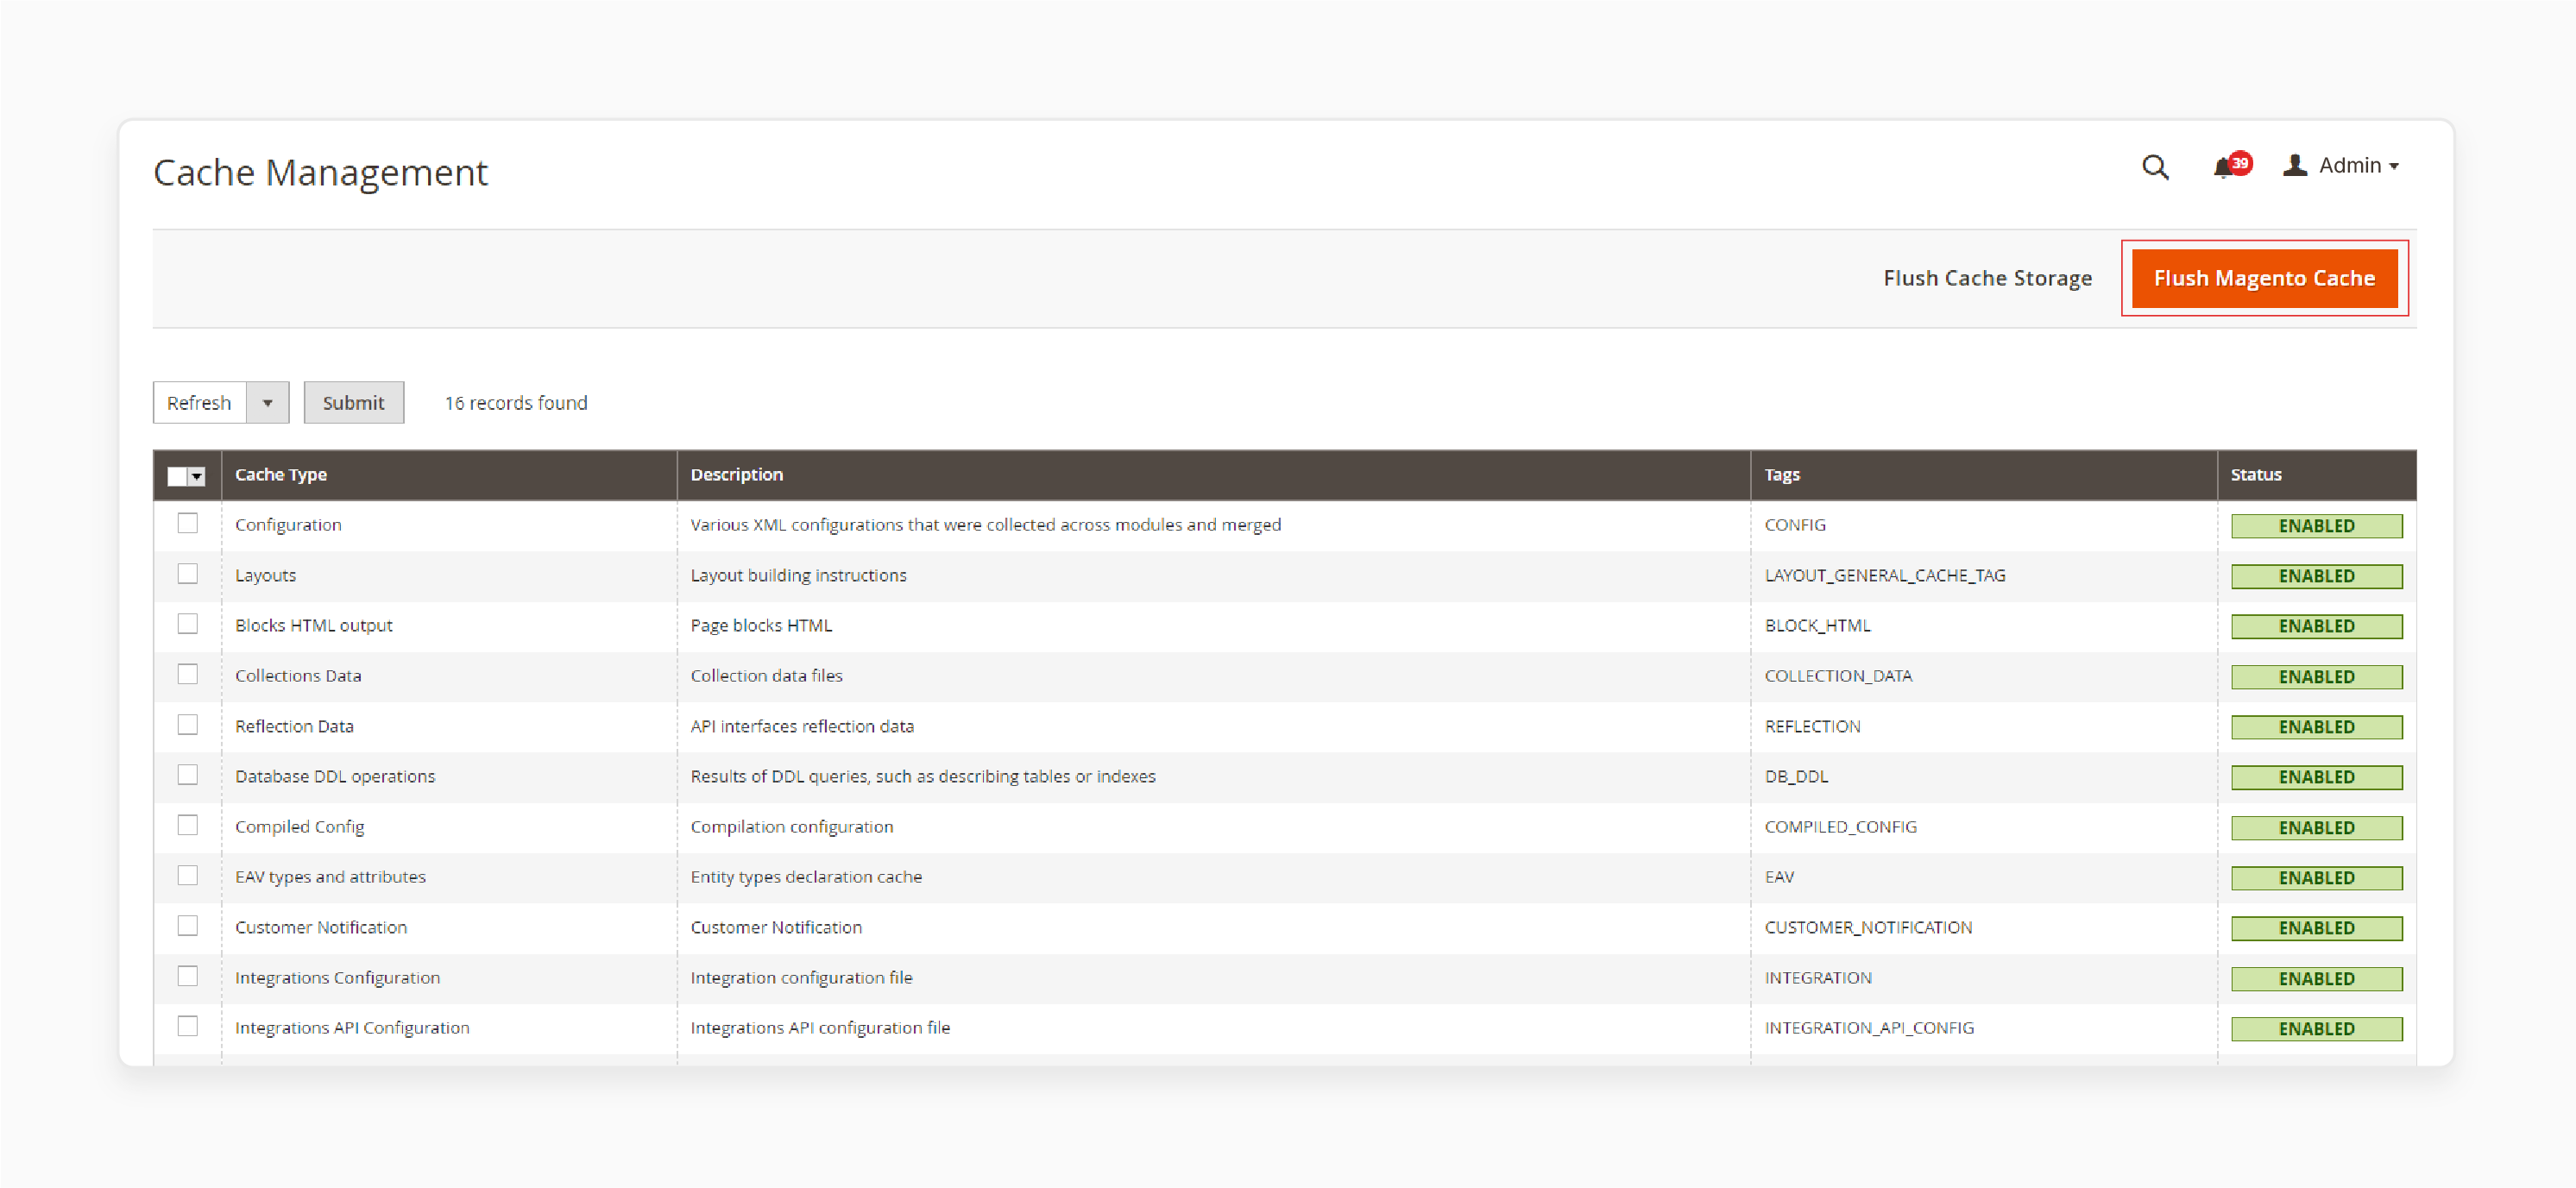The width and height of the screenshot is (2576, 1188).
Task: Click the search icon in the header
Action: click(x=2152, y=166)
